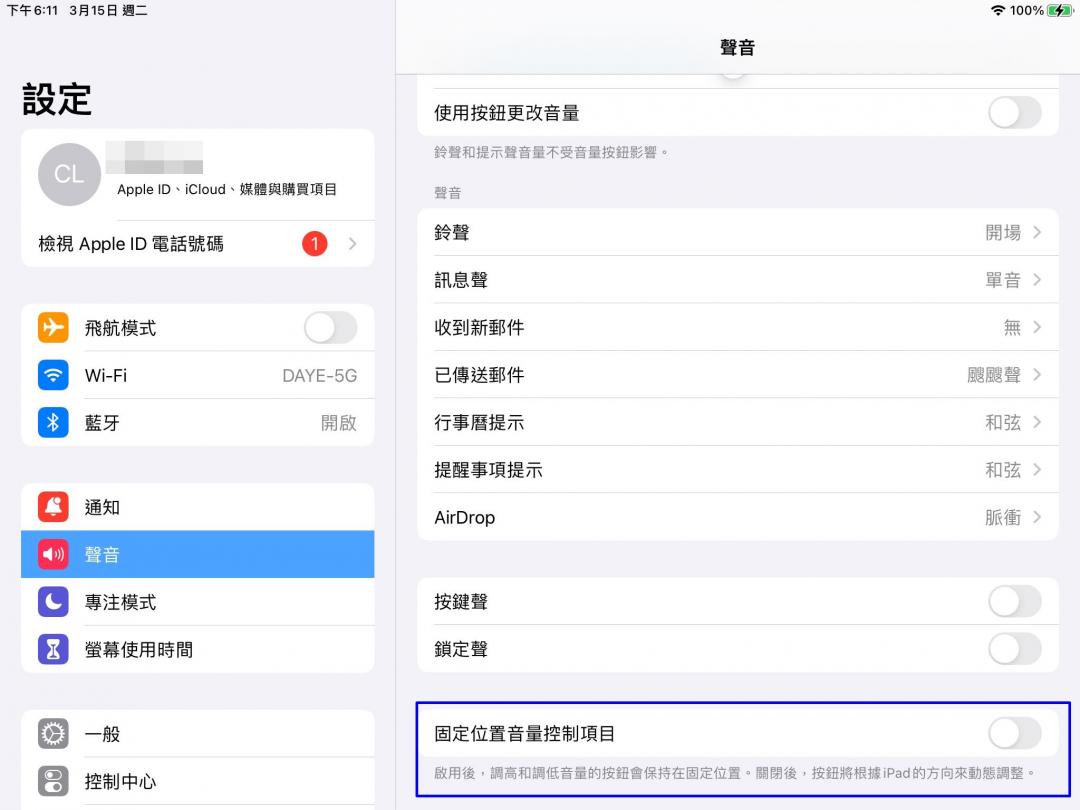Viewport: 1080px width, 810px height.
Task: Tap the Screen Time hourglass icon
Action: coord(53,650)
